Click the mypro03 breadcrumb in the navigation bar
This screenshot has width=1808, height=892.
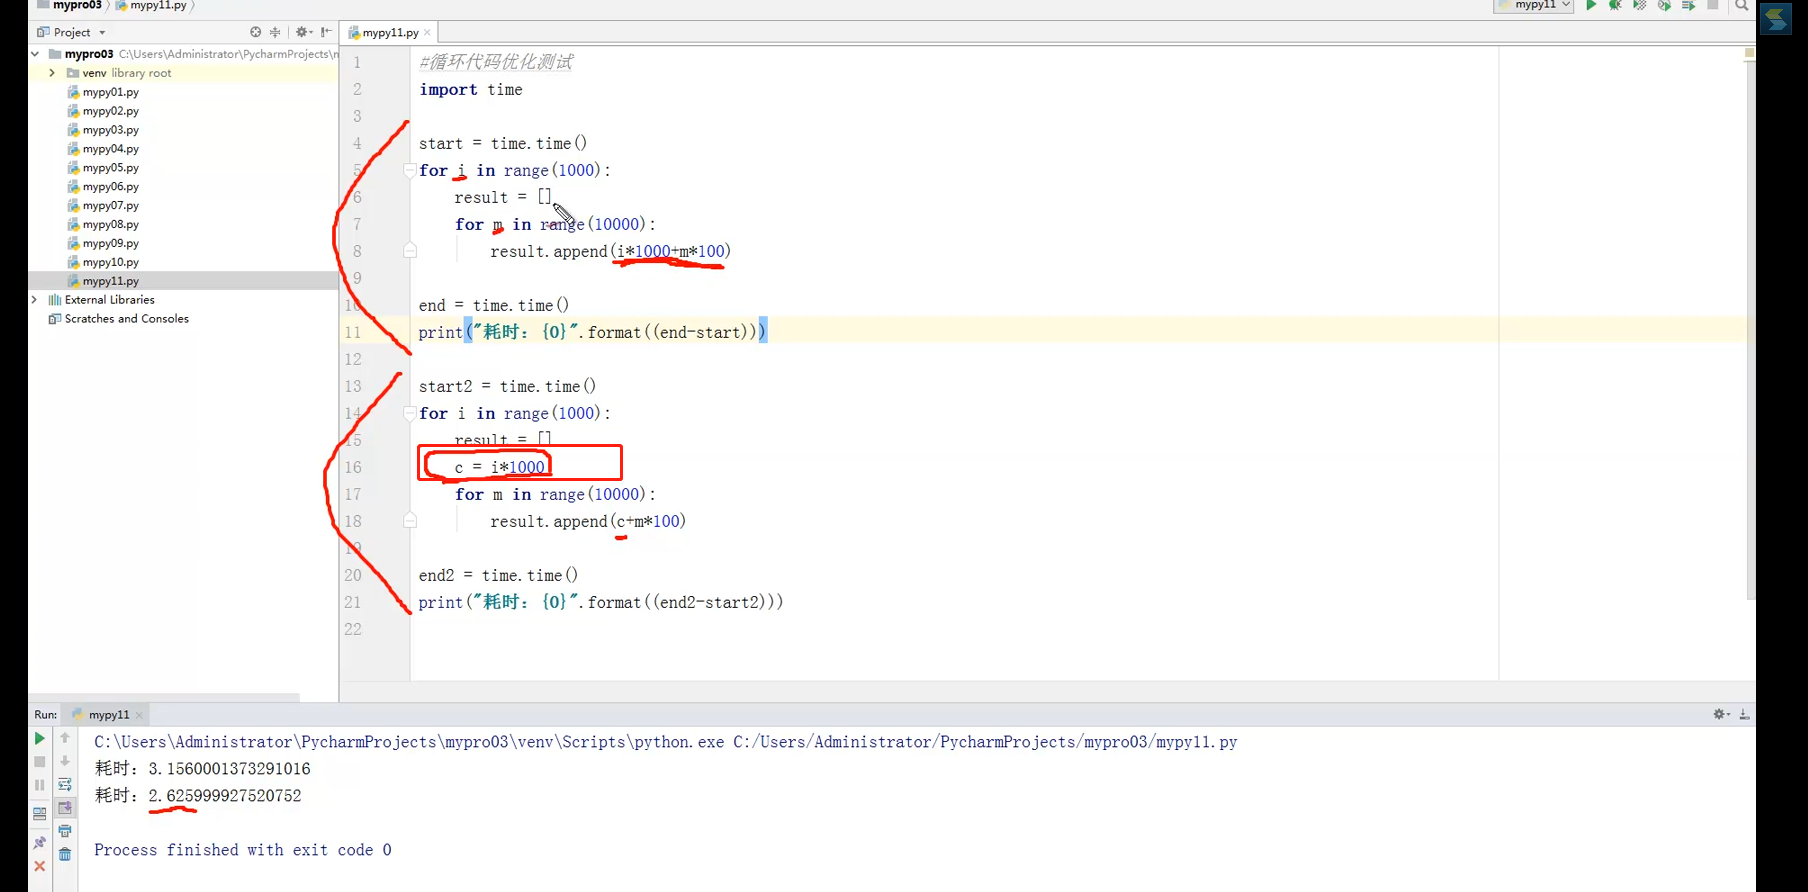pyautogui.click(x=70, y=5)
